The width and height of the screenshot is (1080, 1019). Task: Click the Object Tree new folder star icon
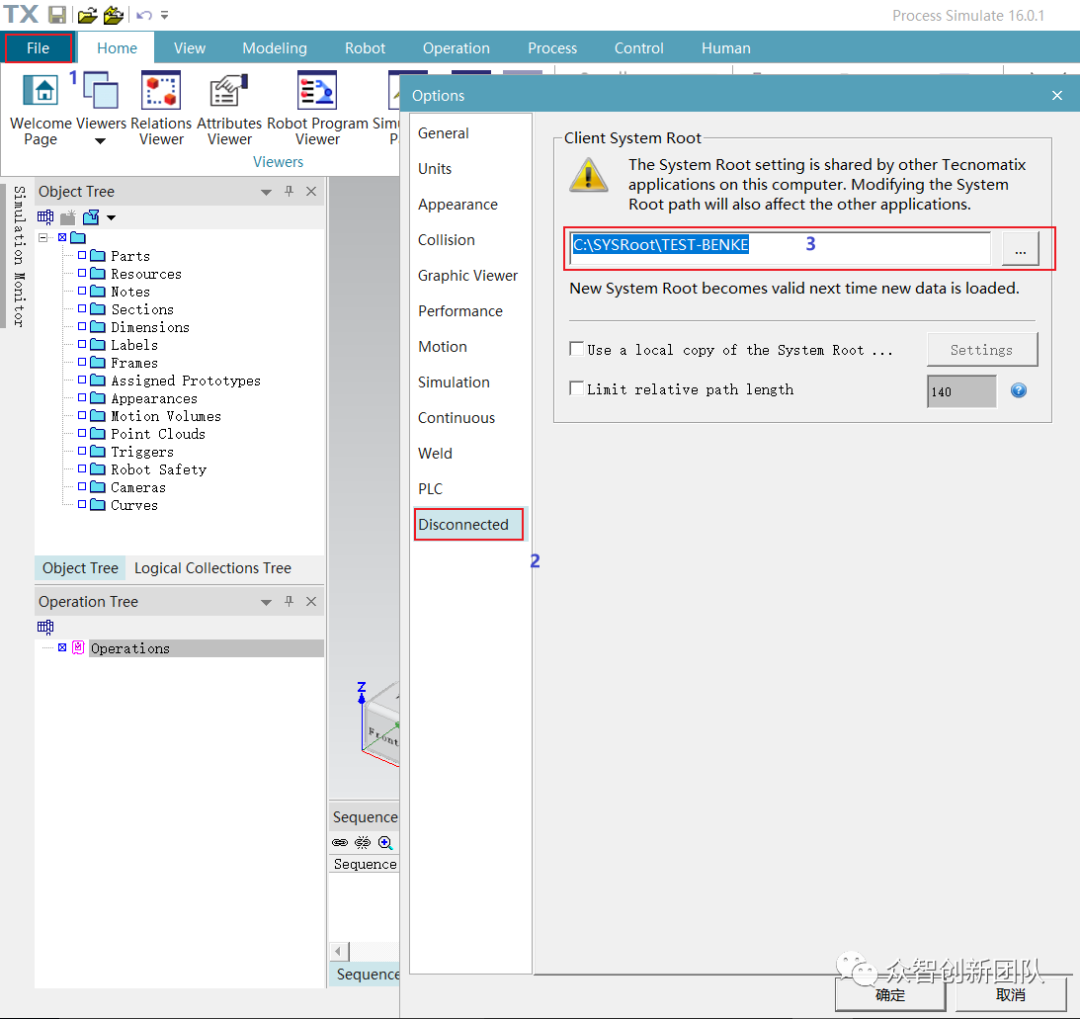pyautogui.click(x=68, y=218)
